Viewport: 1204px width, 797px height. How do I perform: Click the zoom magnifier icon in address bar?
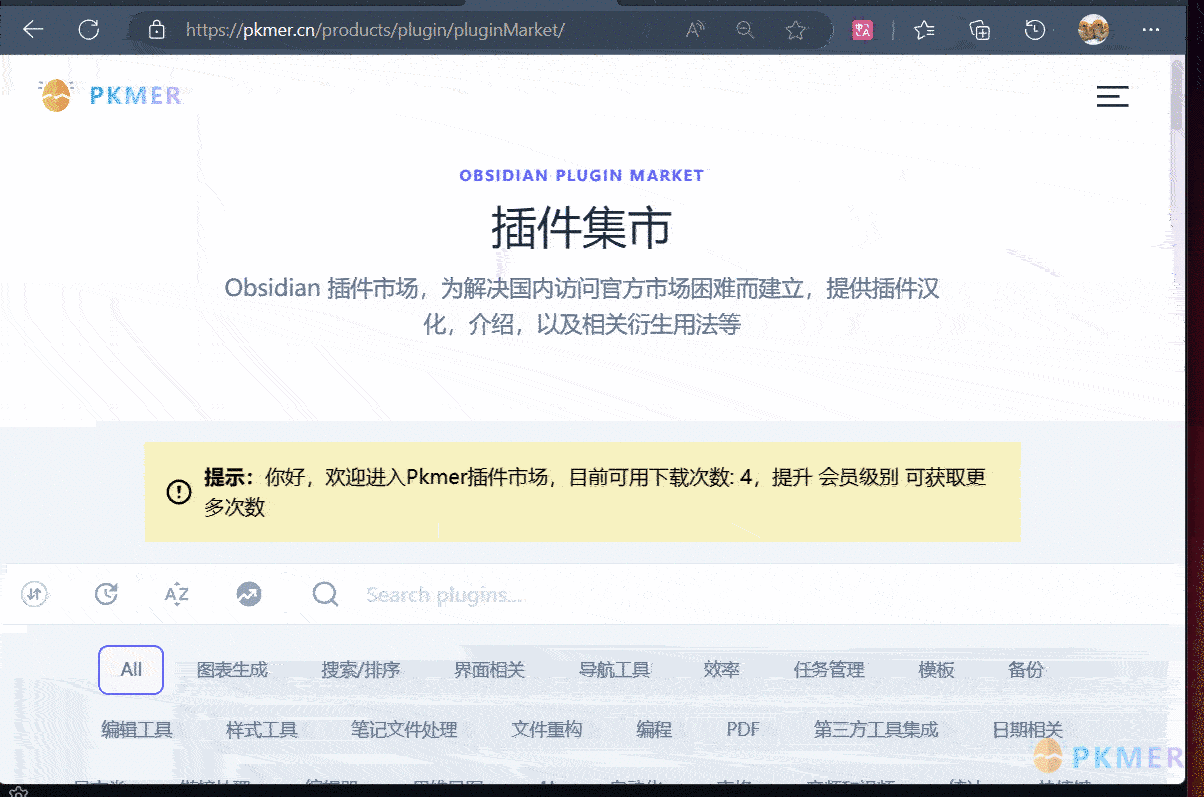(745, 30)
